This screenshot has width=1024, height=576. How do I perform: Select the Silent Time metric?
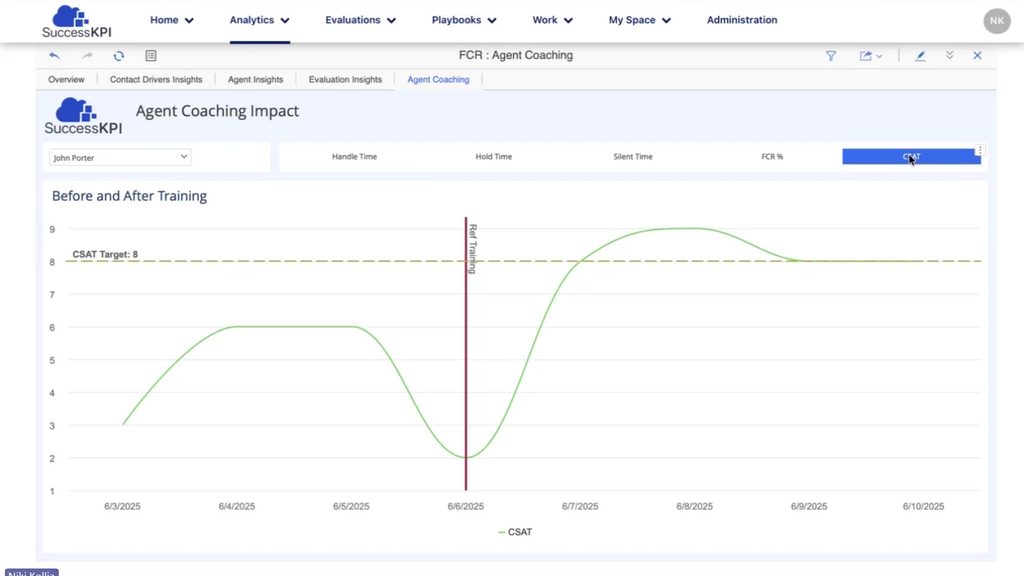(633, 157)
